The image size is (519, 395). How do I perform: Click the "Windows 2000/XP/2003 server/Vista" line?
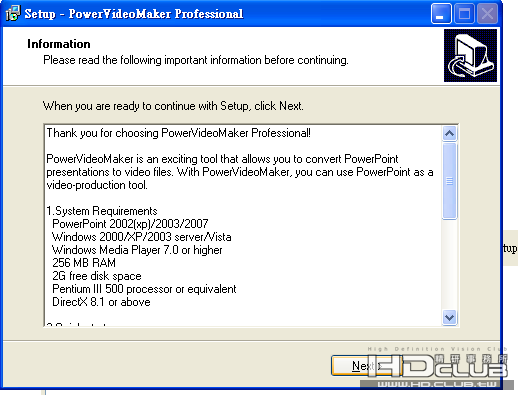142,237
